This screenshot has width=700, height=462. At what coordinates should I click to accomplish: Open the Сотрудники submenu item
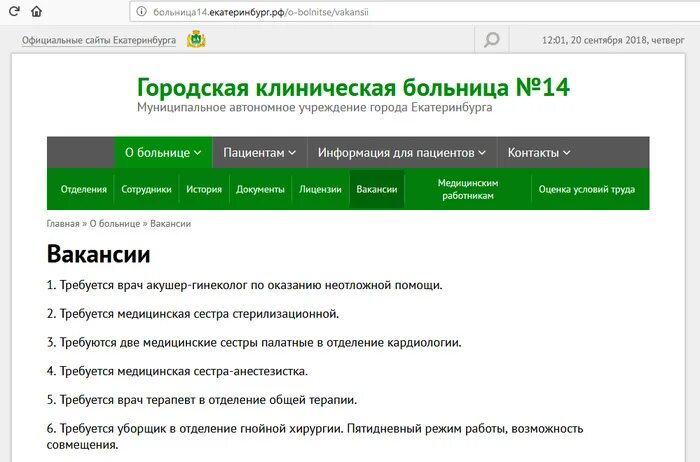146,189
